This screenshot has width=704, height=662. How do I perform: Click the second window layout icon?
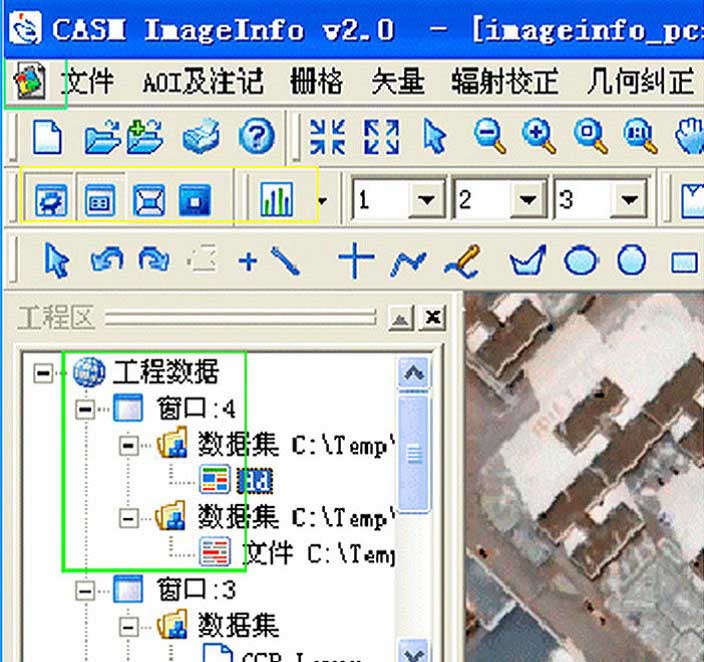tap(100, 200)
